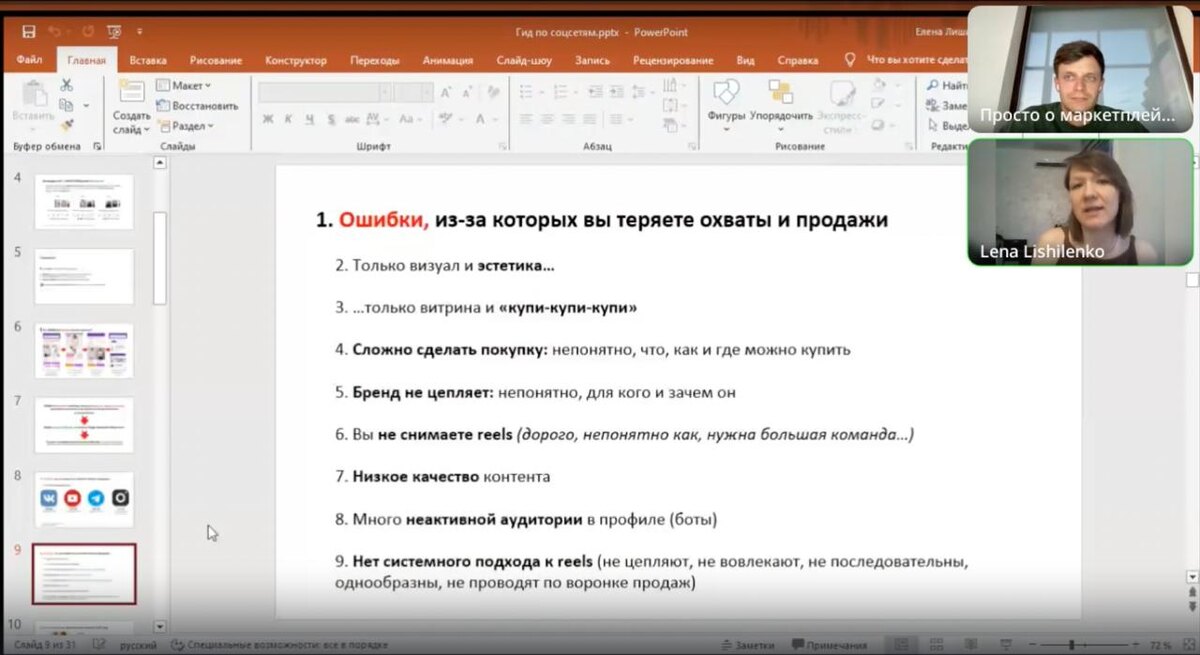
Task: Apply bold with the Ж button
Action: pos(267,119)
